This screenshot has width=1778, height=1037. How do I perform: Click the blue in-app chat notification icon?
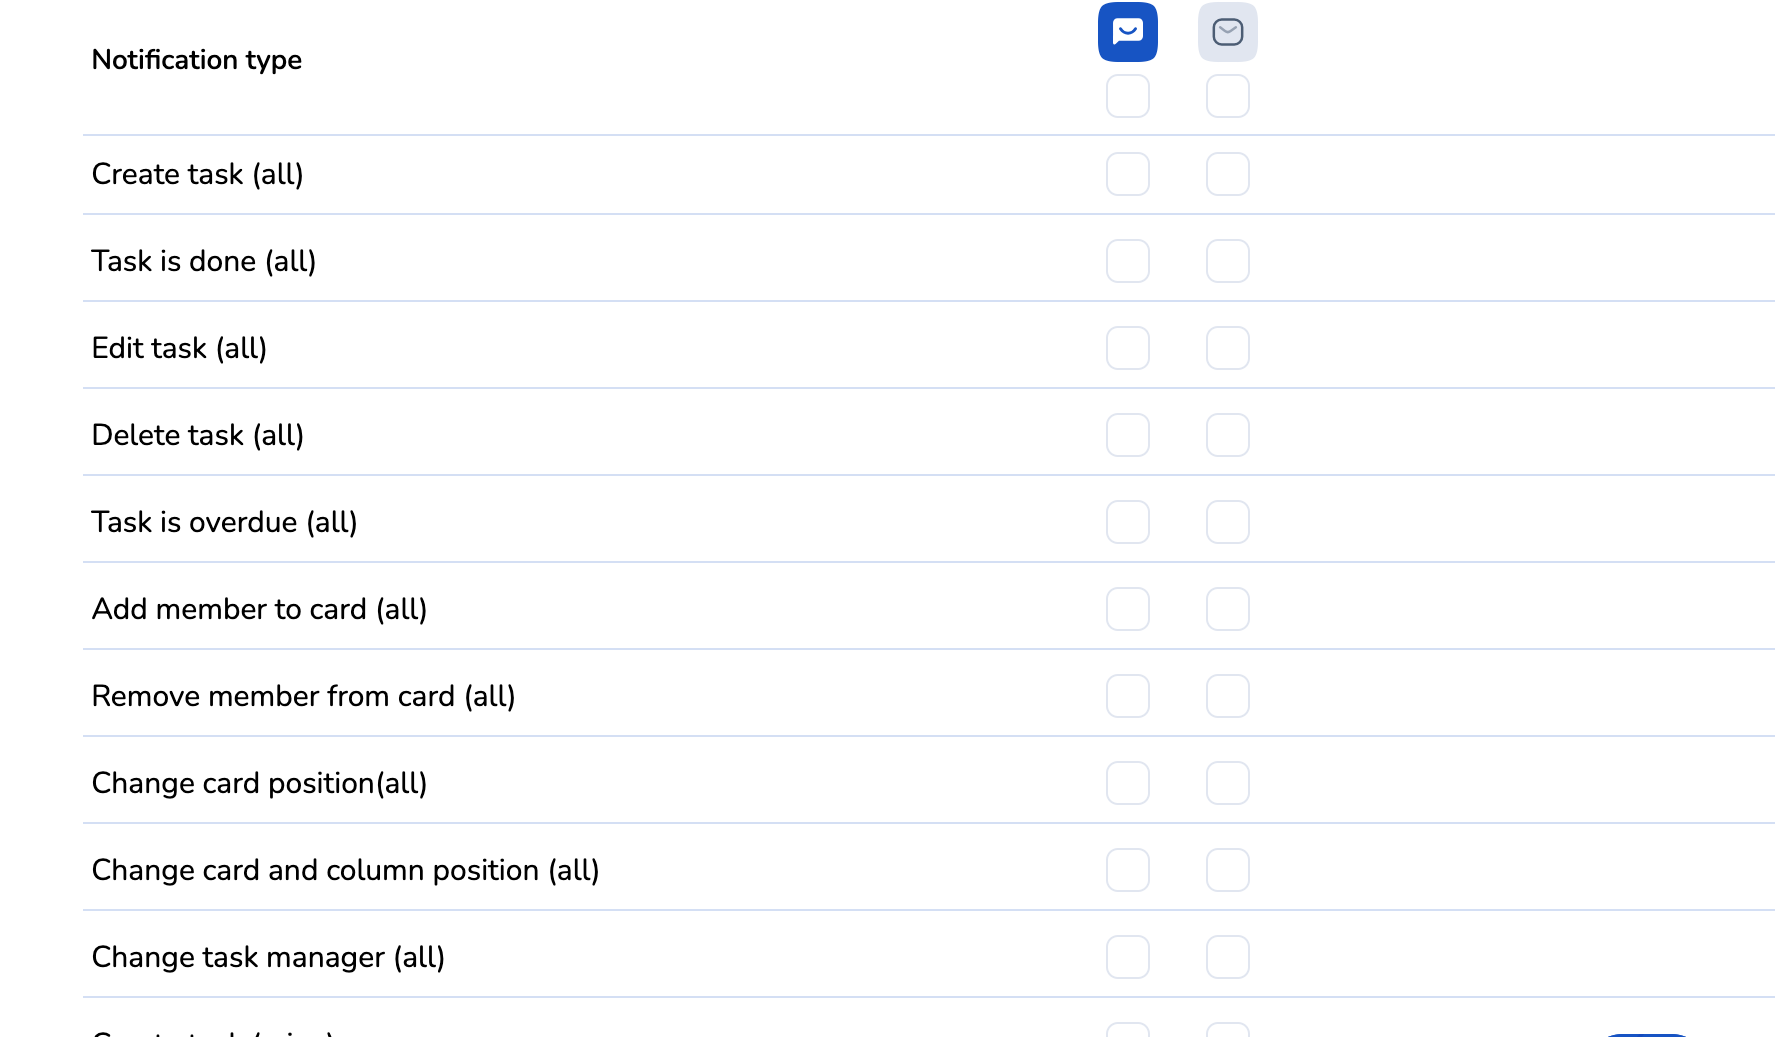(x=1127, y=32)
